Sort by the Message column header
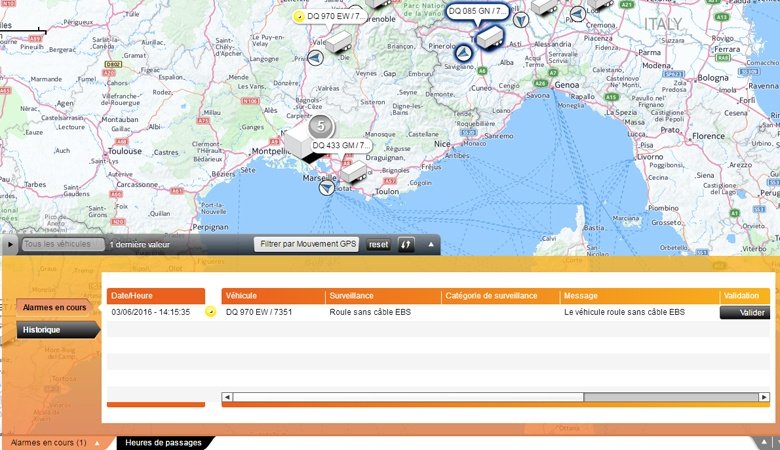Screen dimensions: 780x450 pos(639,295)
